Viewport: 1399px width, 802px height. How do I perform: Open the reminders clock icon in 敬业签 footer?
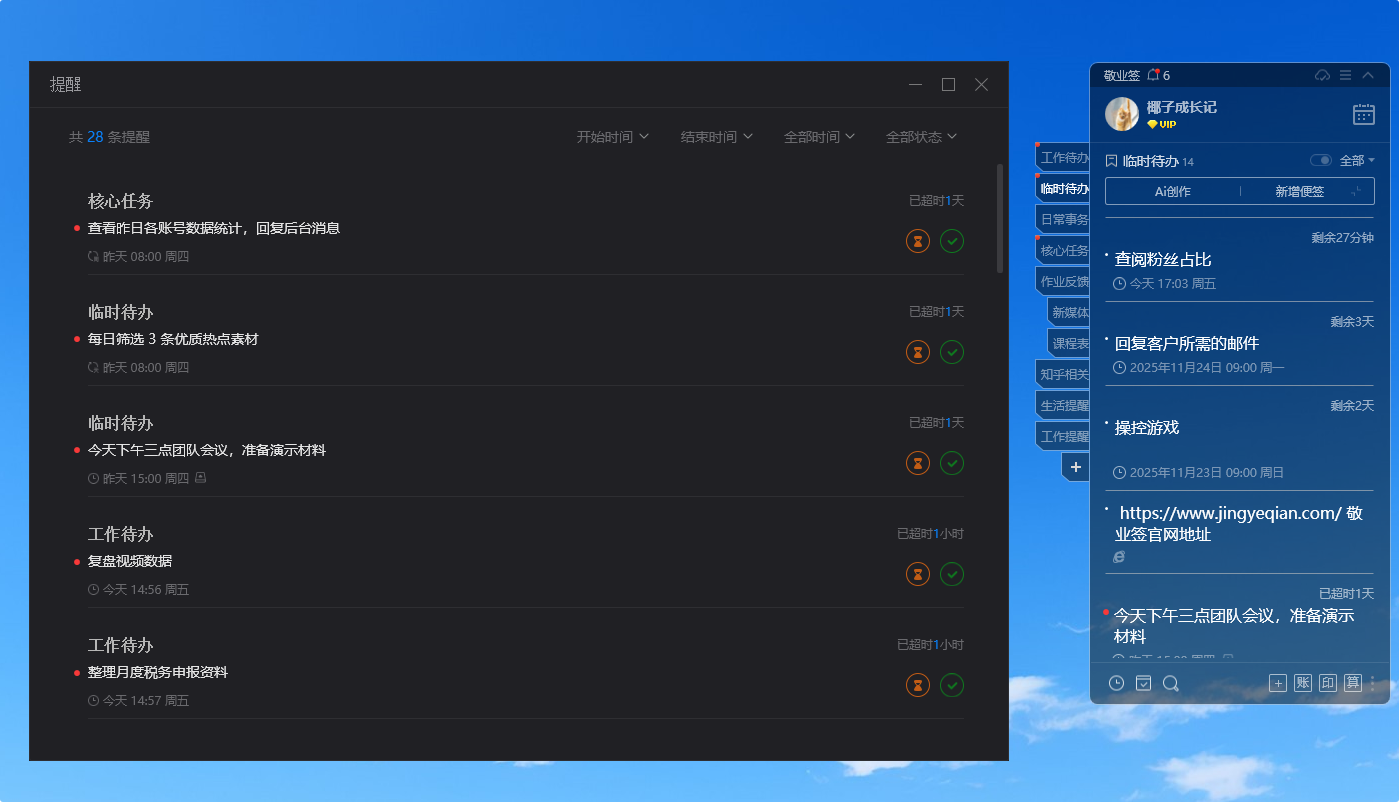[1116, 683]
